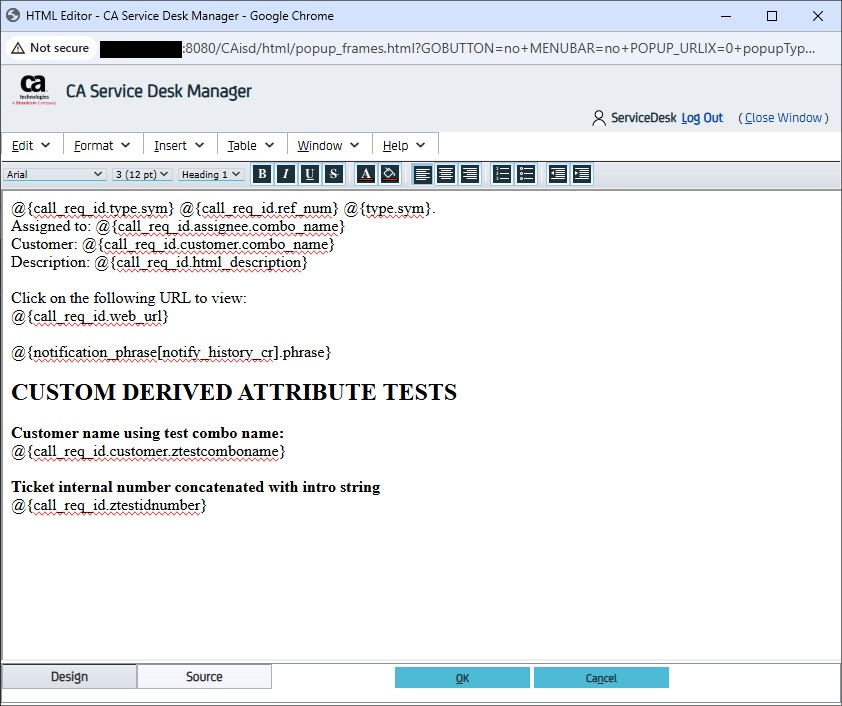Click the notification_phrase line in editor

pos(171,352)
